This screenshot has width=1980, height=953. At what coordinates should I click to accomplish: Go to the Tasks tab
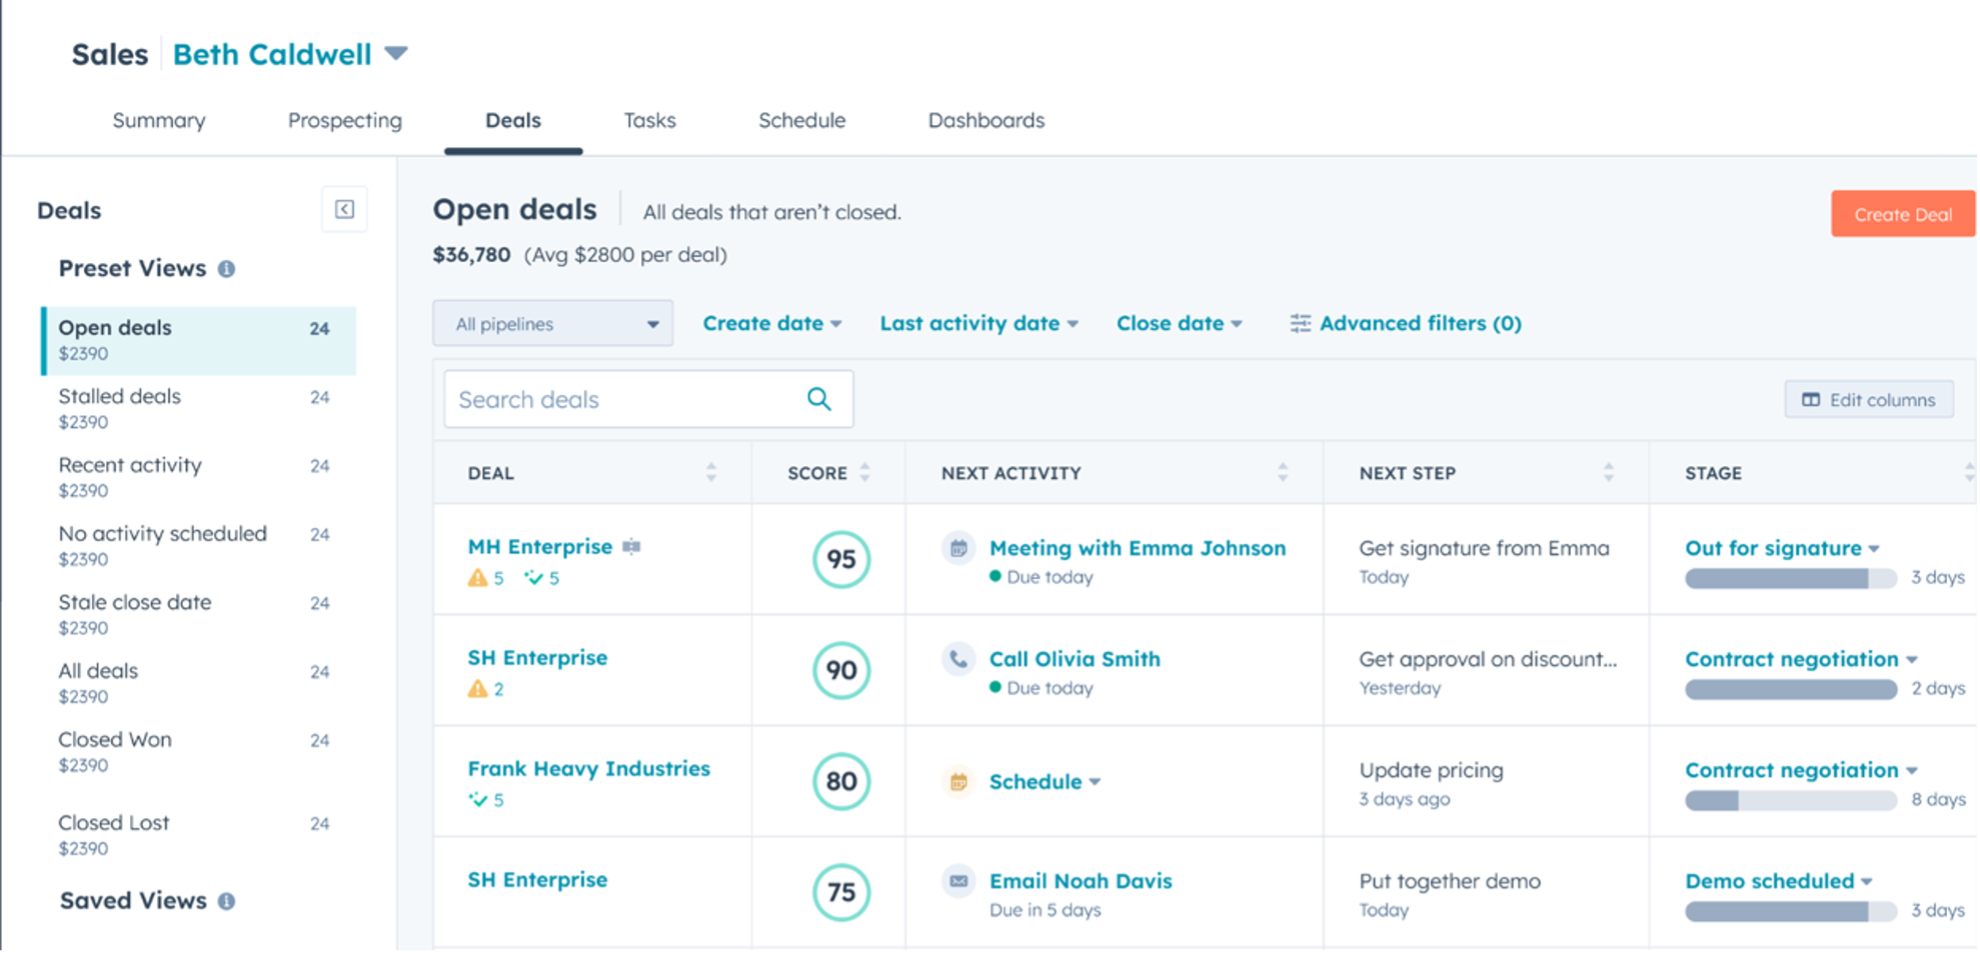coord(650,120)
